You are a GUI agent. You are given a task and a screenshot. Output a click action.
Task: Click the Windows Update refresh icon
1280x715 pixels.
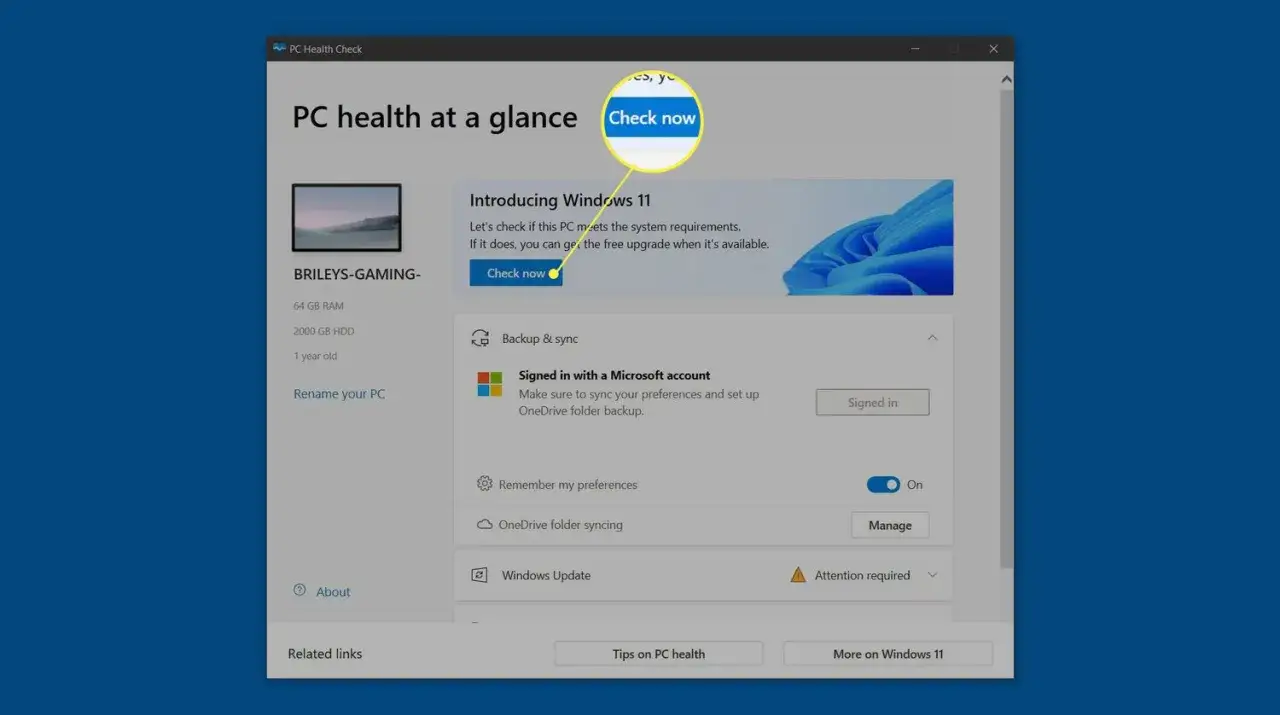480,575
